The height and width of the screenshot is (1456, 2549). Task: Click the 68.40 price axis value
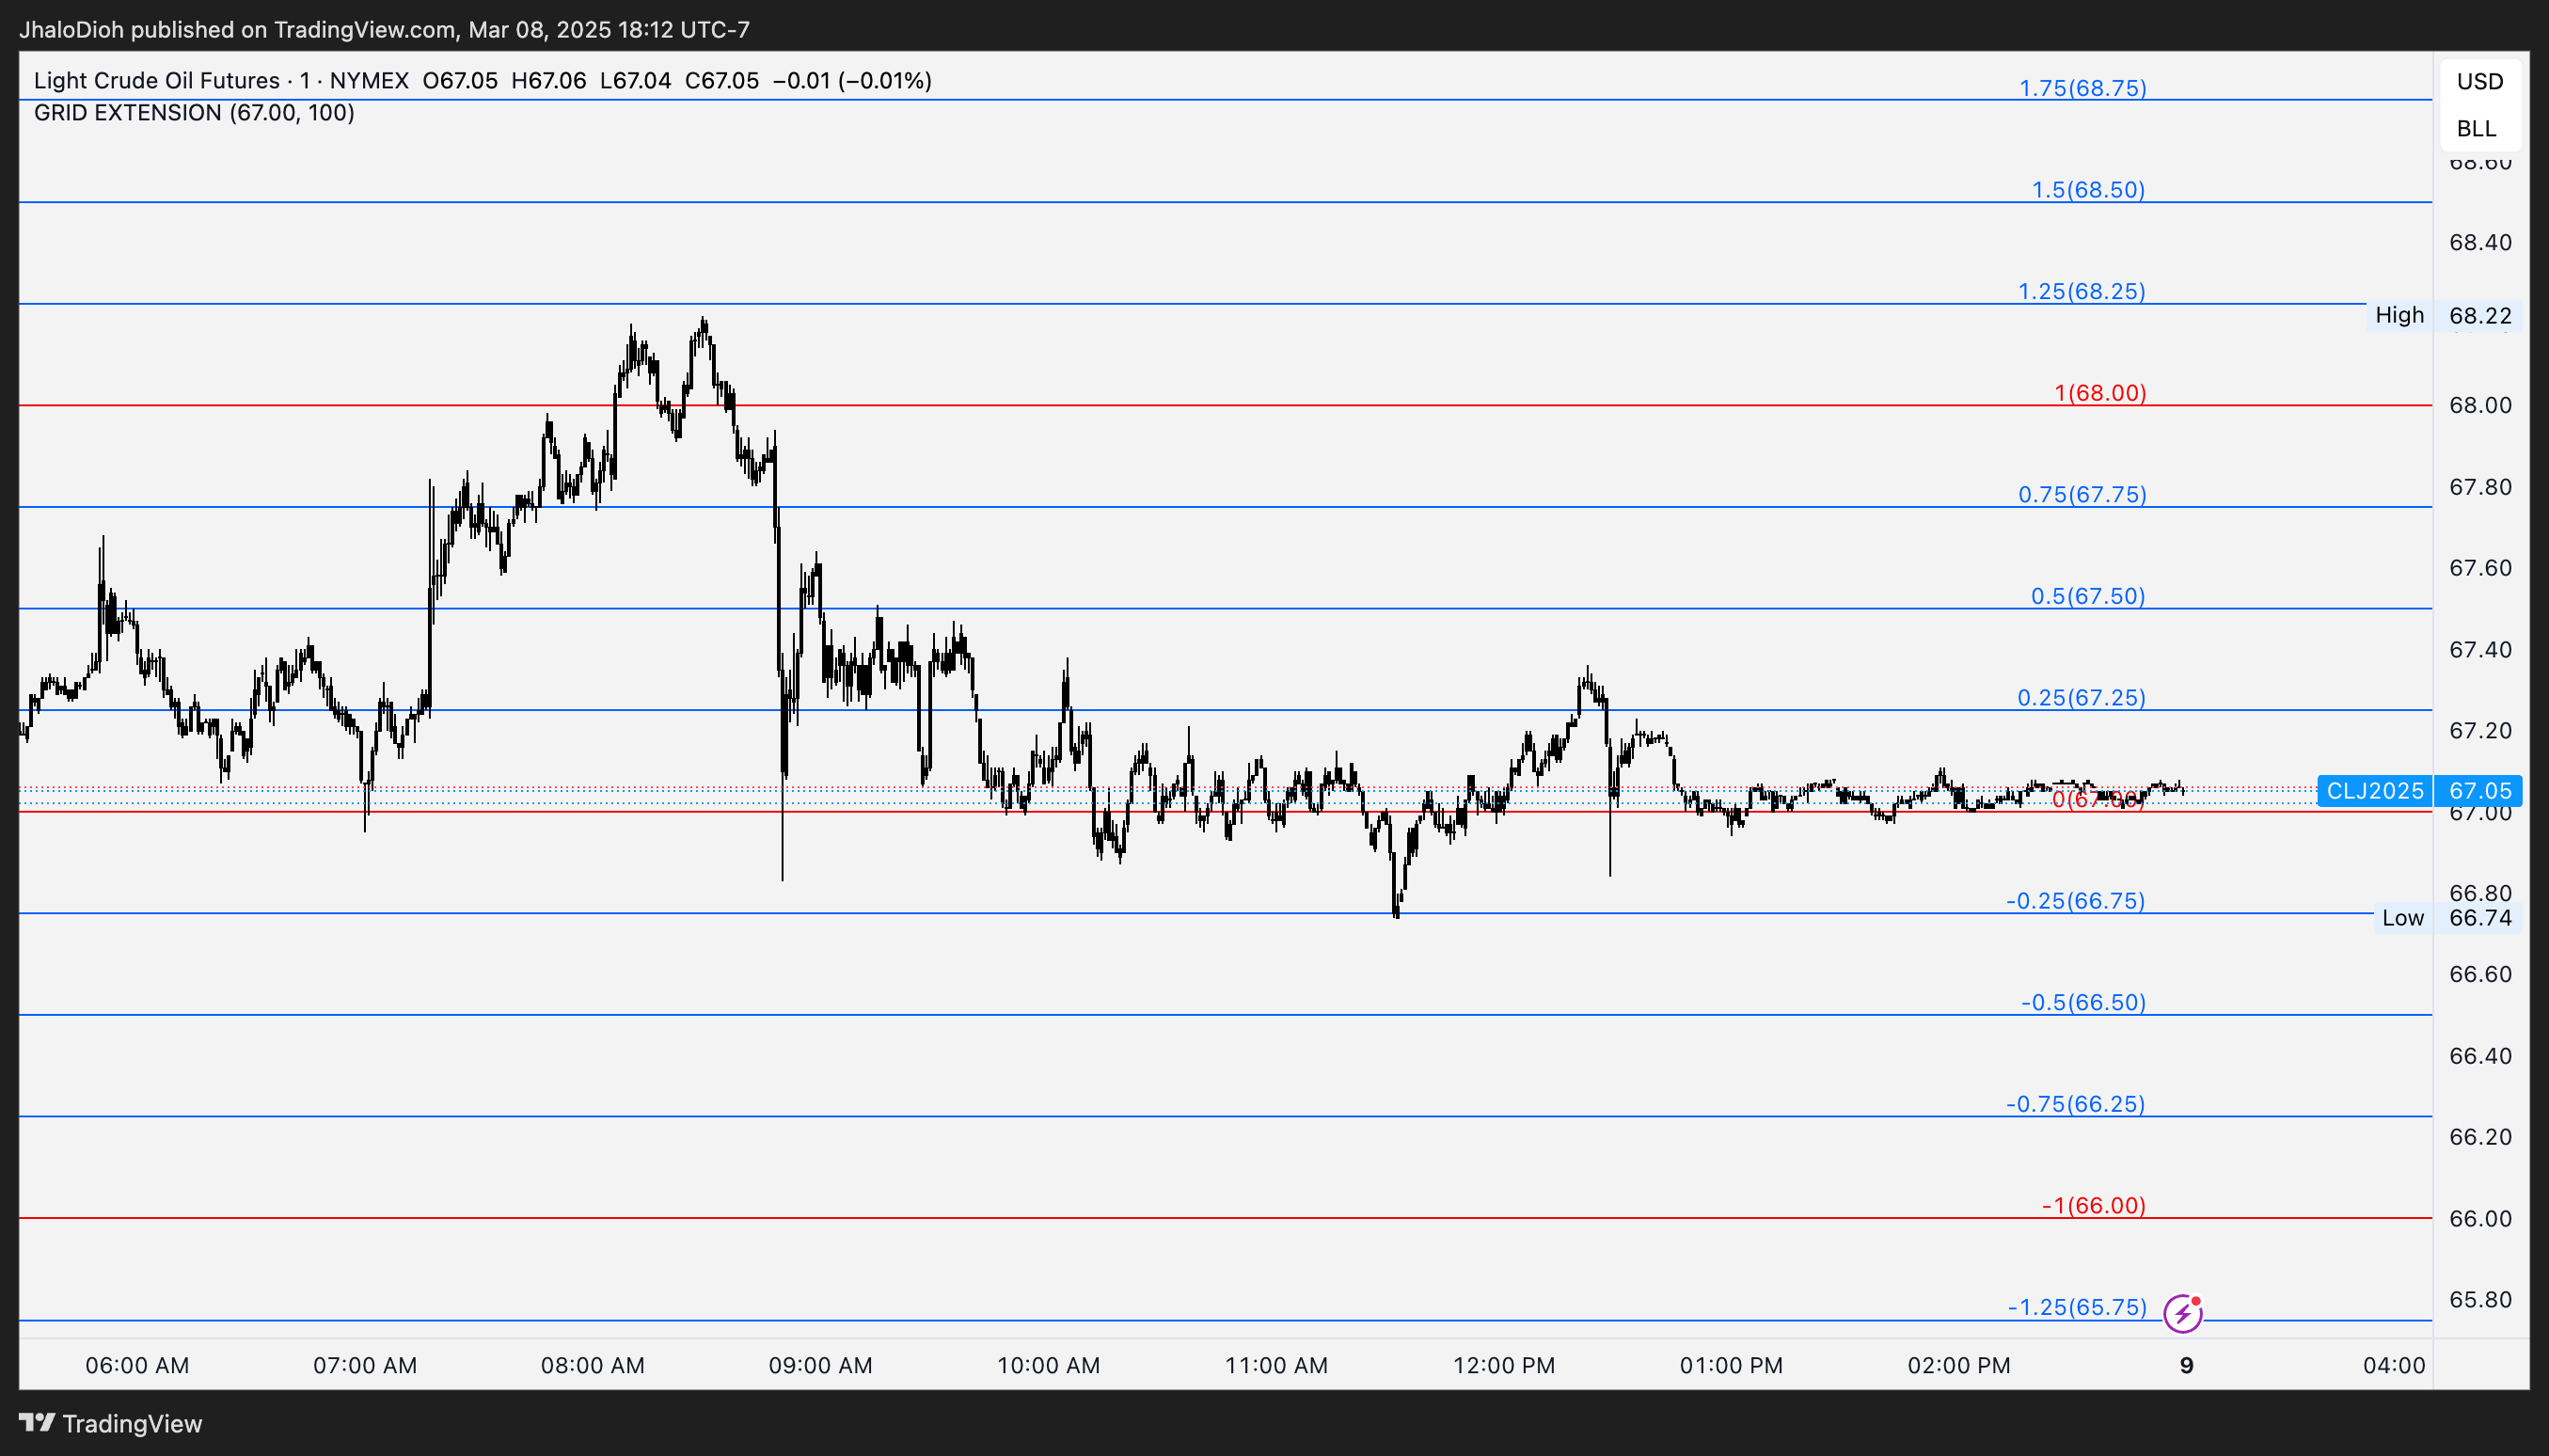click(2479, 242)
